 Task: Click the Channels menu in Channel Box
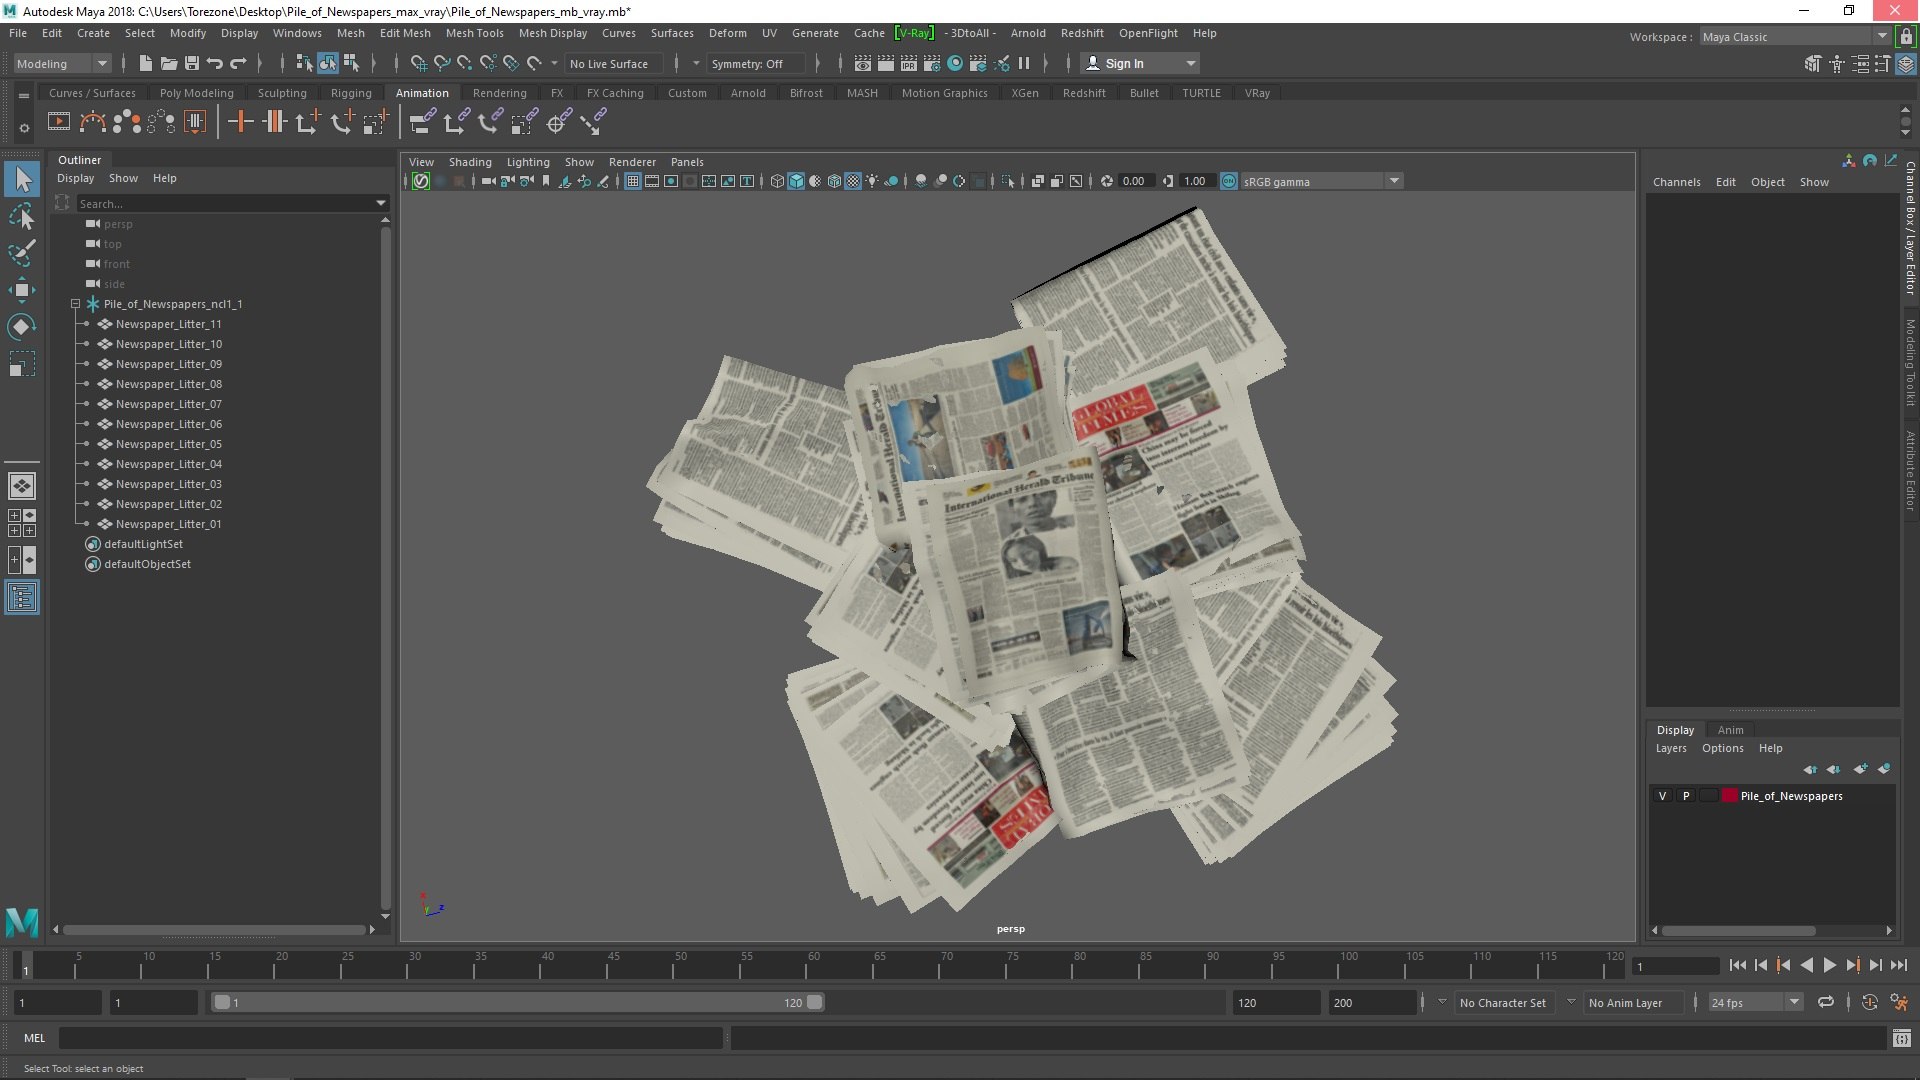tap(1676, 182)
